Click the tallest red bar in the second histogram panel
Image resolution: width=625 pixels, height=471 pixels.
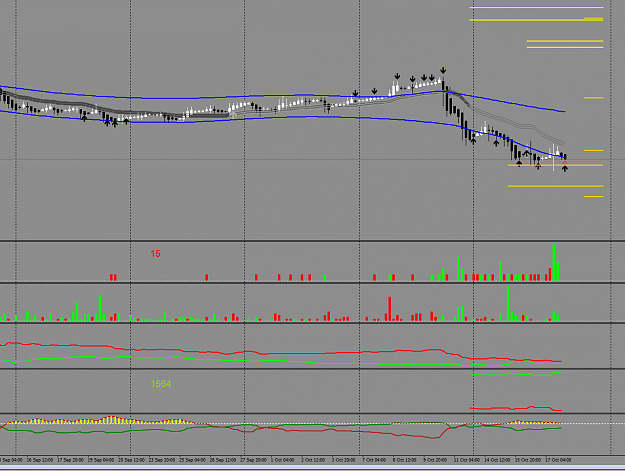[x=390, y=309]
